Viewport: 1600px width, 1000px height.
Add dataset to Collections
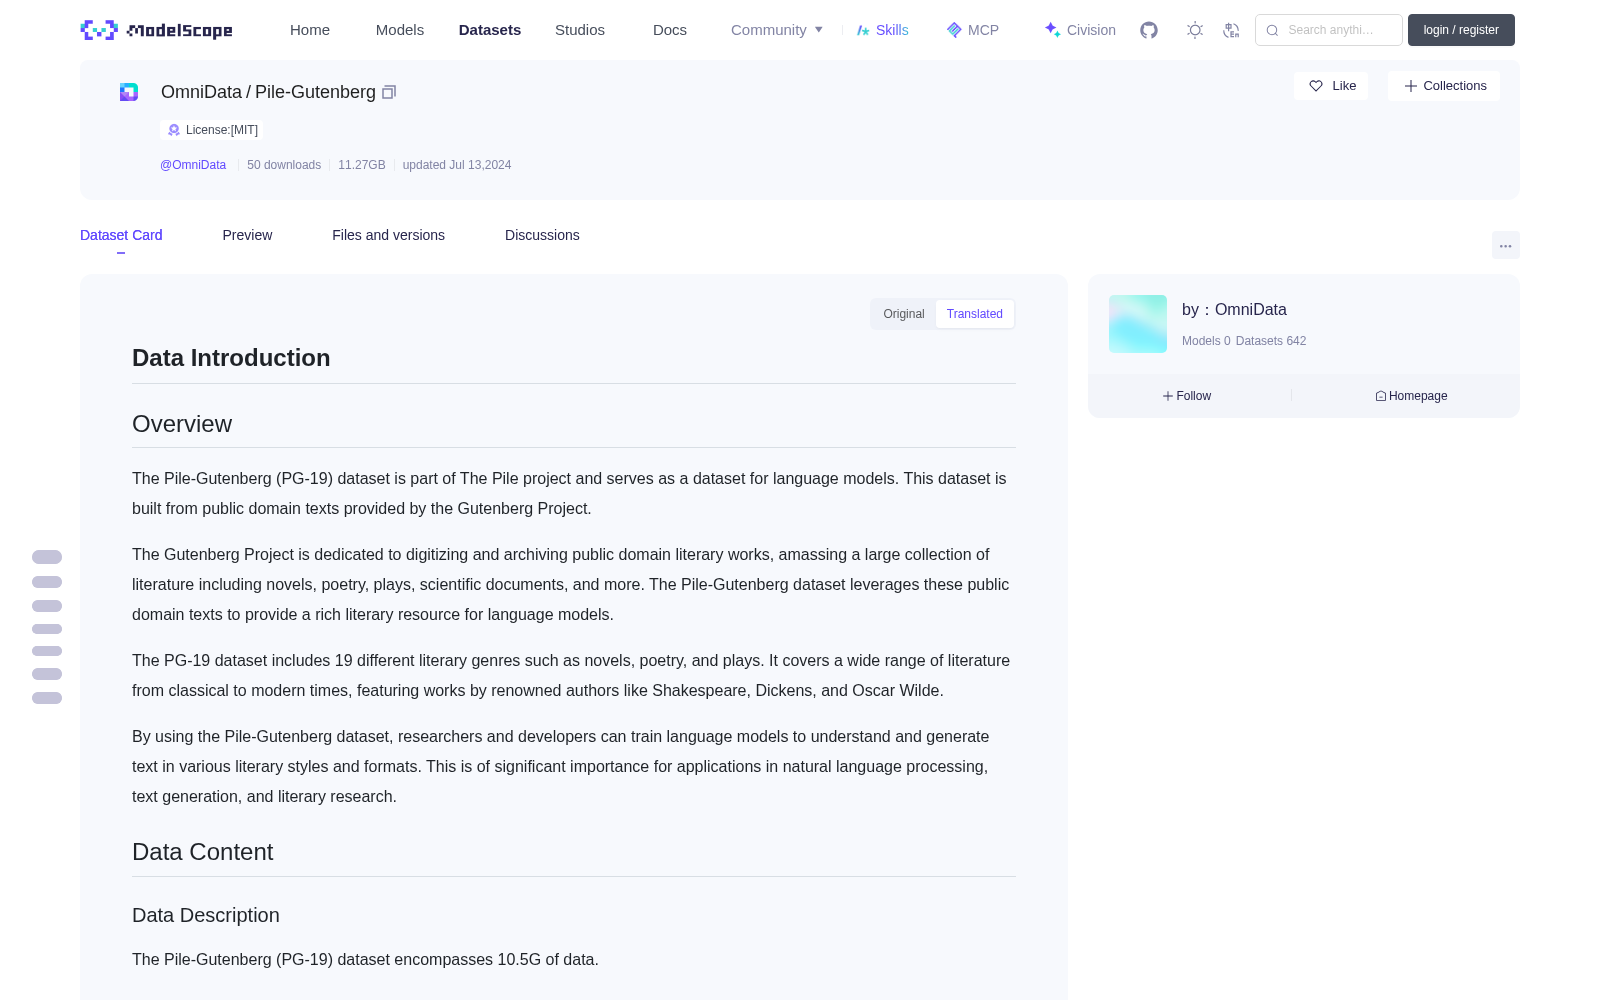pyautogui.click(x=1444, y=86)
